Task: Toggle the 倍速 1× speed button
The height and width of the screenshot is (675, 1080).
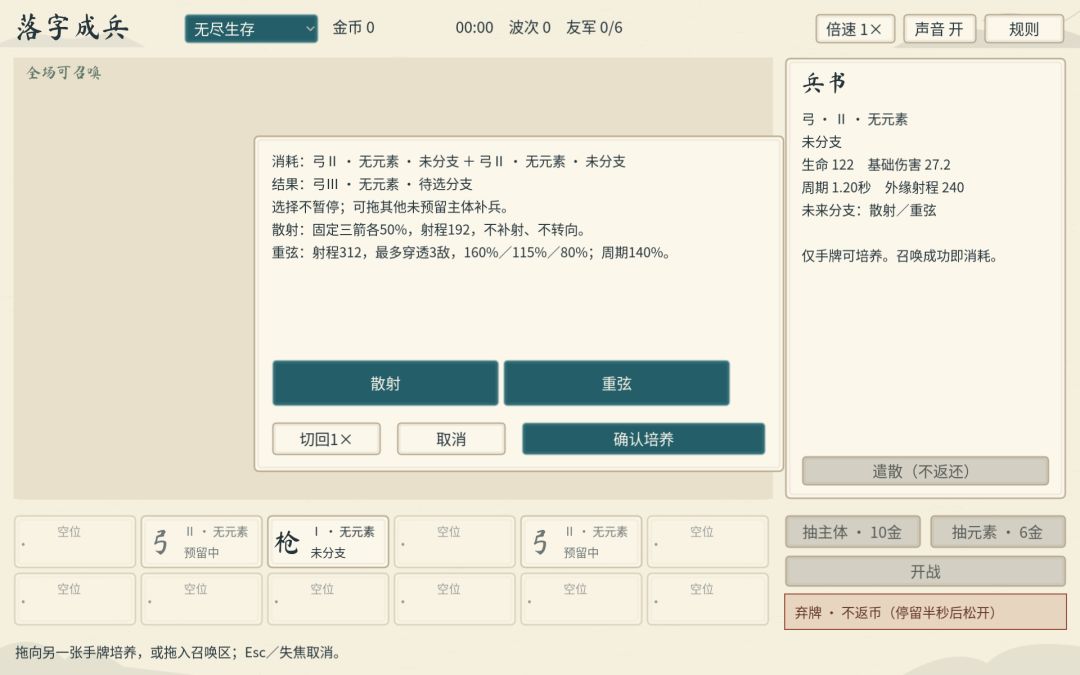Action: coord(855,29)
